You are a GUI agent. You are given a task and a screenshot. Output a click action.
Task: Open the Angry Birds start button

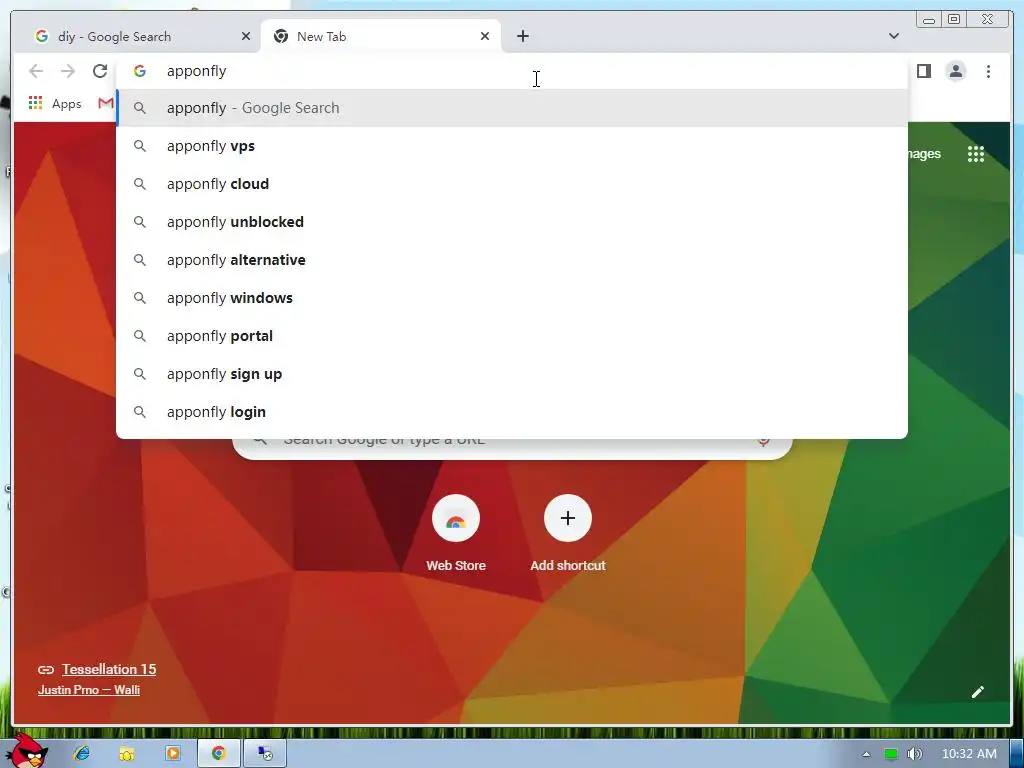pos(29,751)
